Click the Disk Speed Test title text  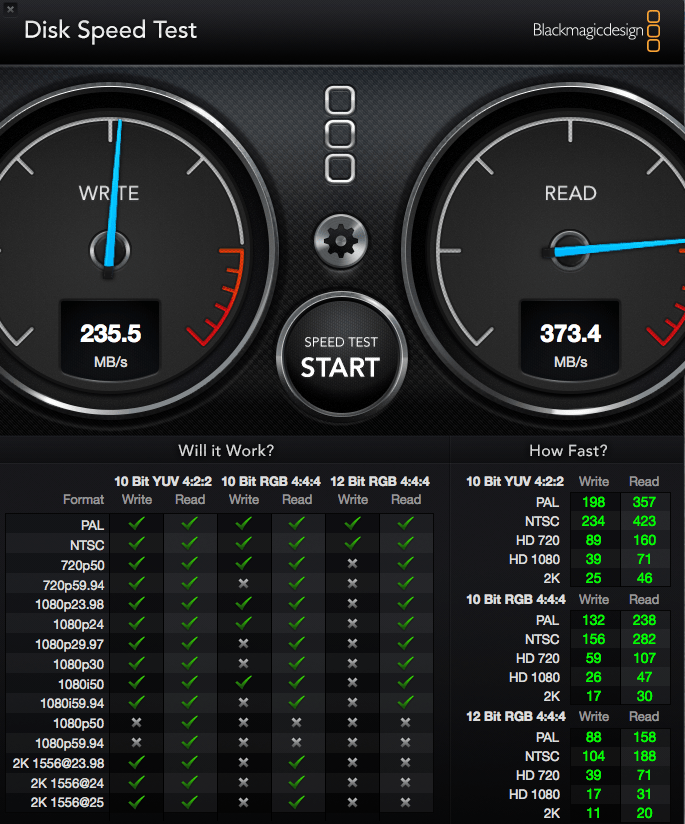click(x=111, y=29)
